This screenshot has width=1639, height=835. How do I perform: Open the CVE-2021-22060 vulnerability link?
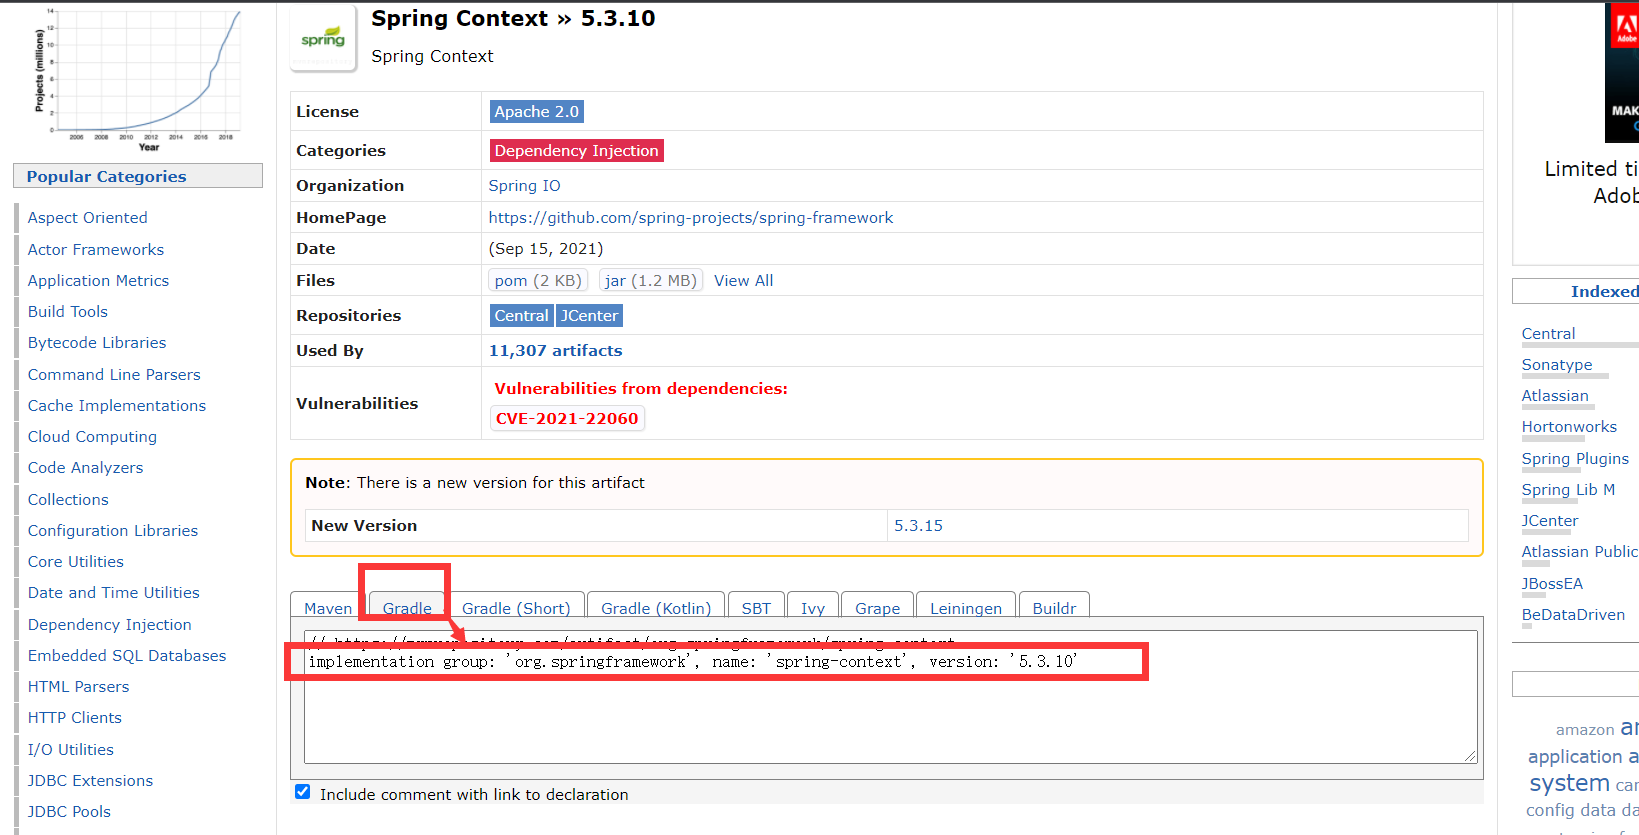click(567, 419)
